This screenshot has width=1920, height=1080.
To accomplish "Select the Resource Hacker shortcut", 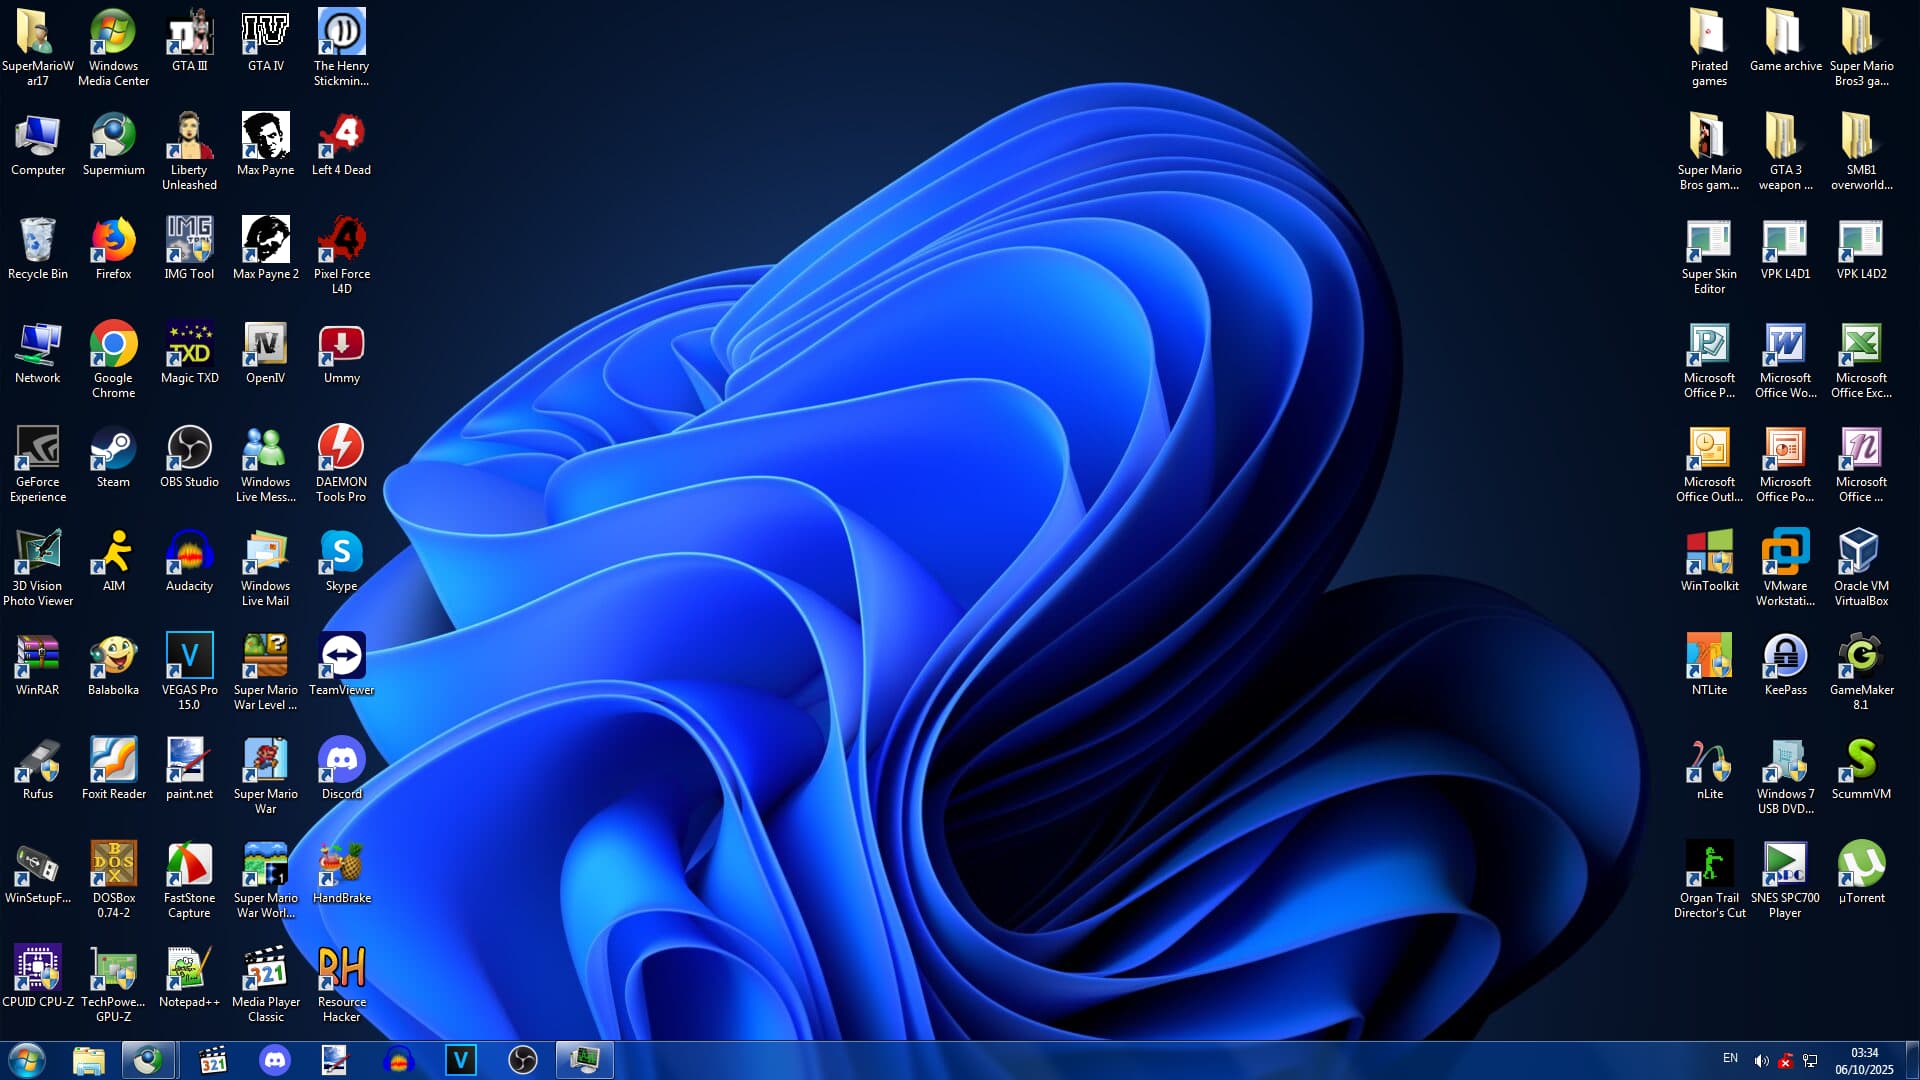I will (341, 985).
